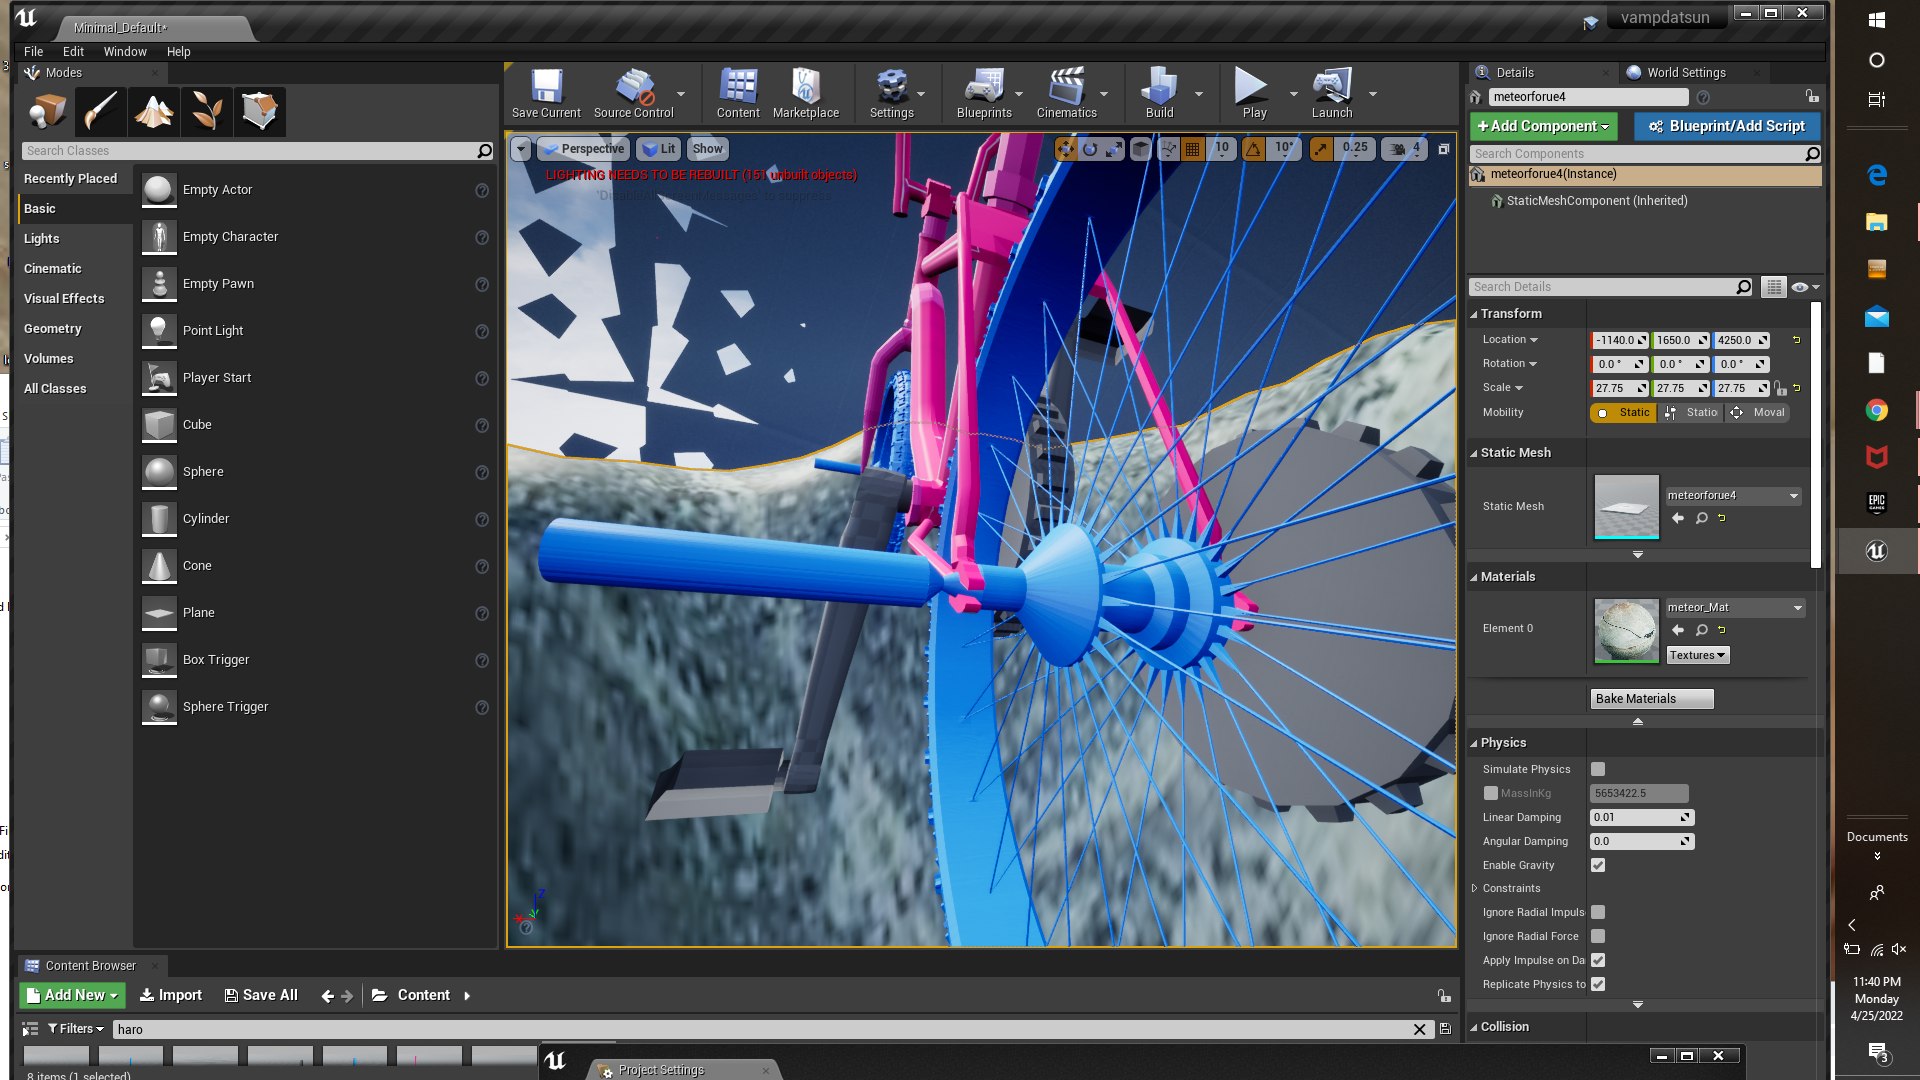Use selected asset for Static Mesh arrow
This screenshot has height=1080, width=1920.
tap(1678, 518)
